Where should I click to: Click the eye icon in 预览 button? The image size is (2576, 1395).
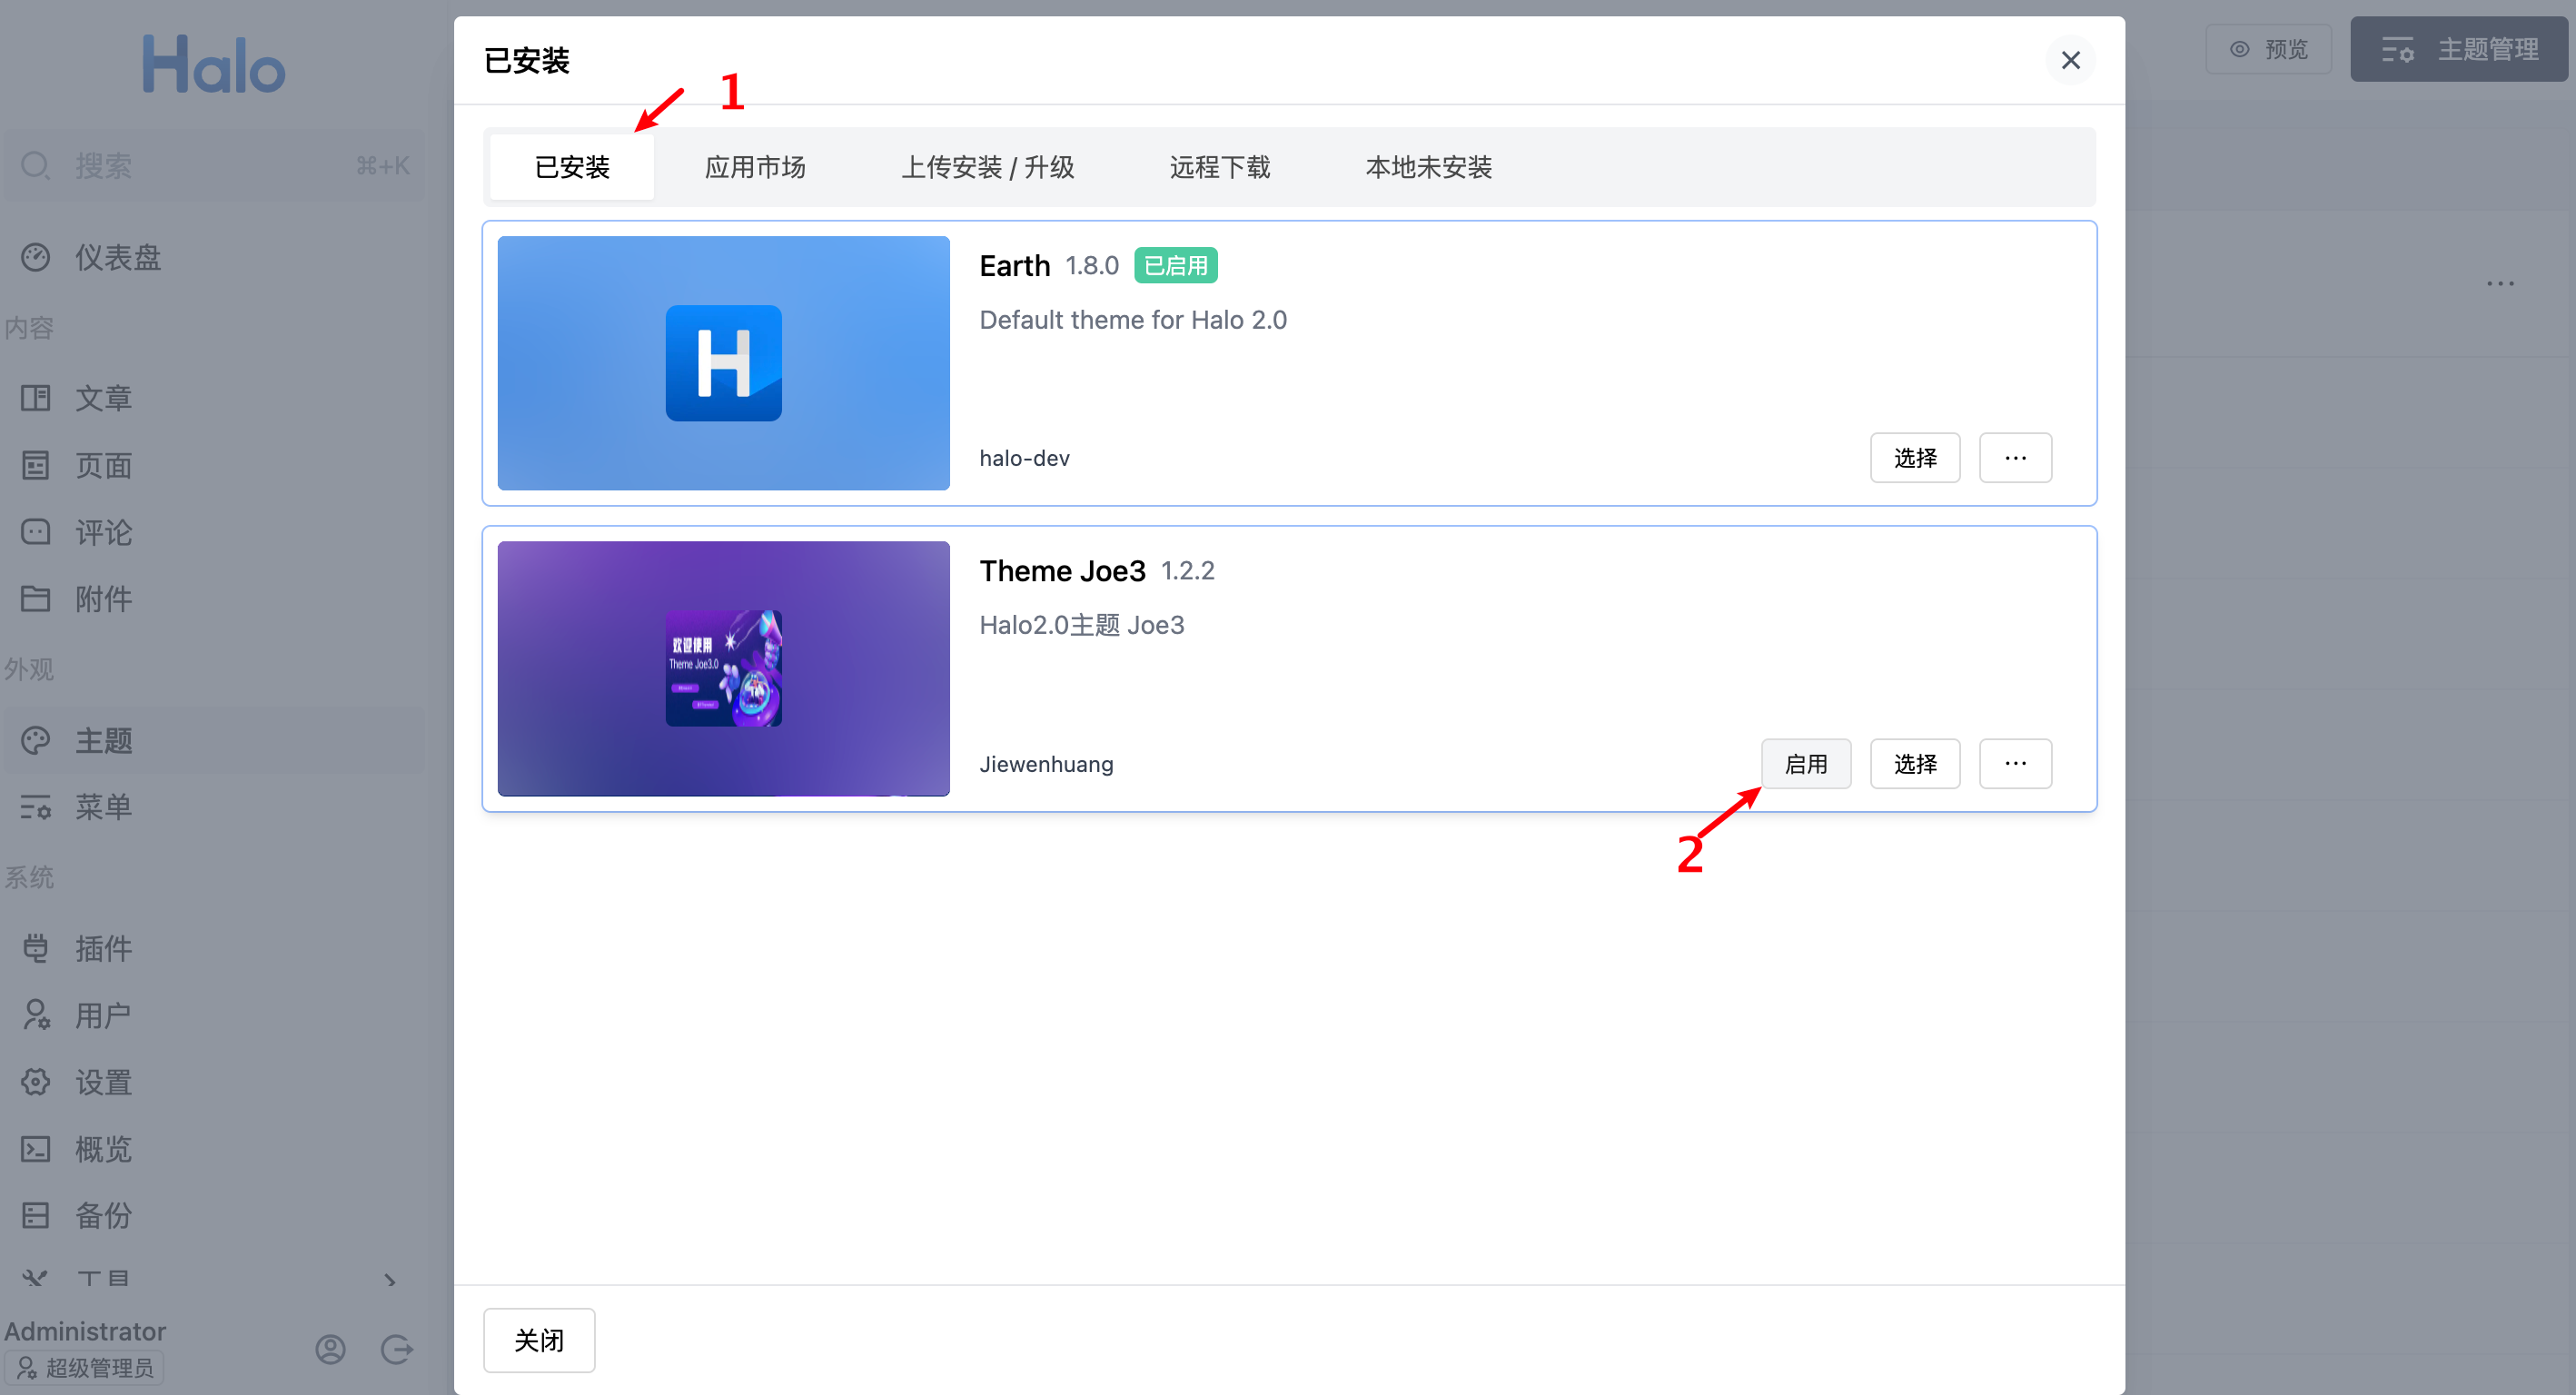click(2240, 49)
